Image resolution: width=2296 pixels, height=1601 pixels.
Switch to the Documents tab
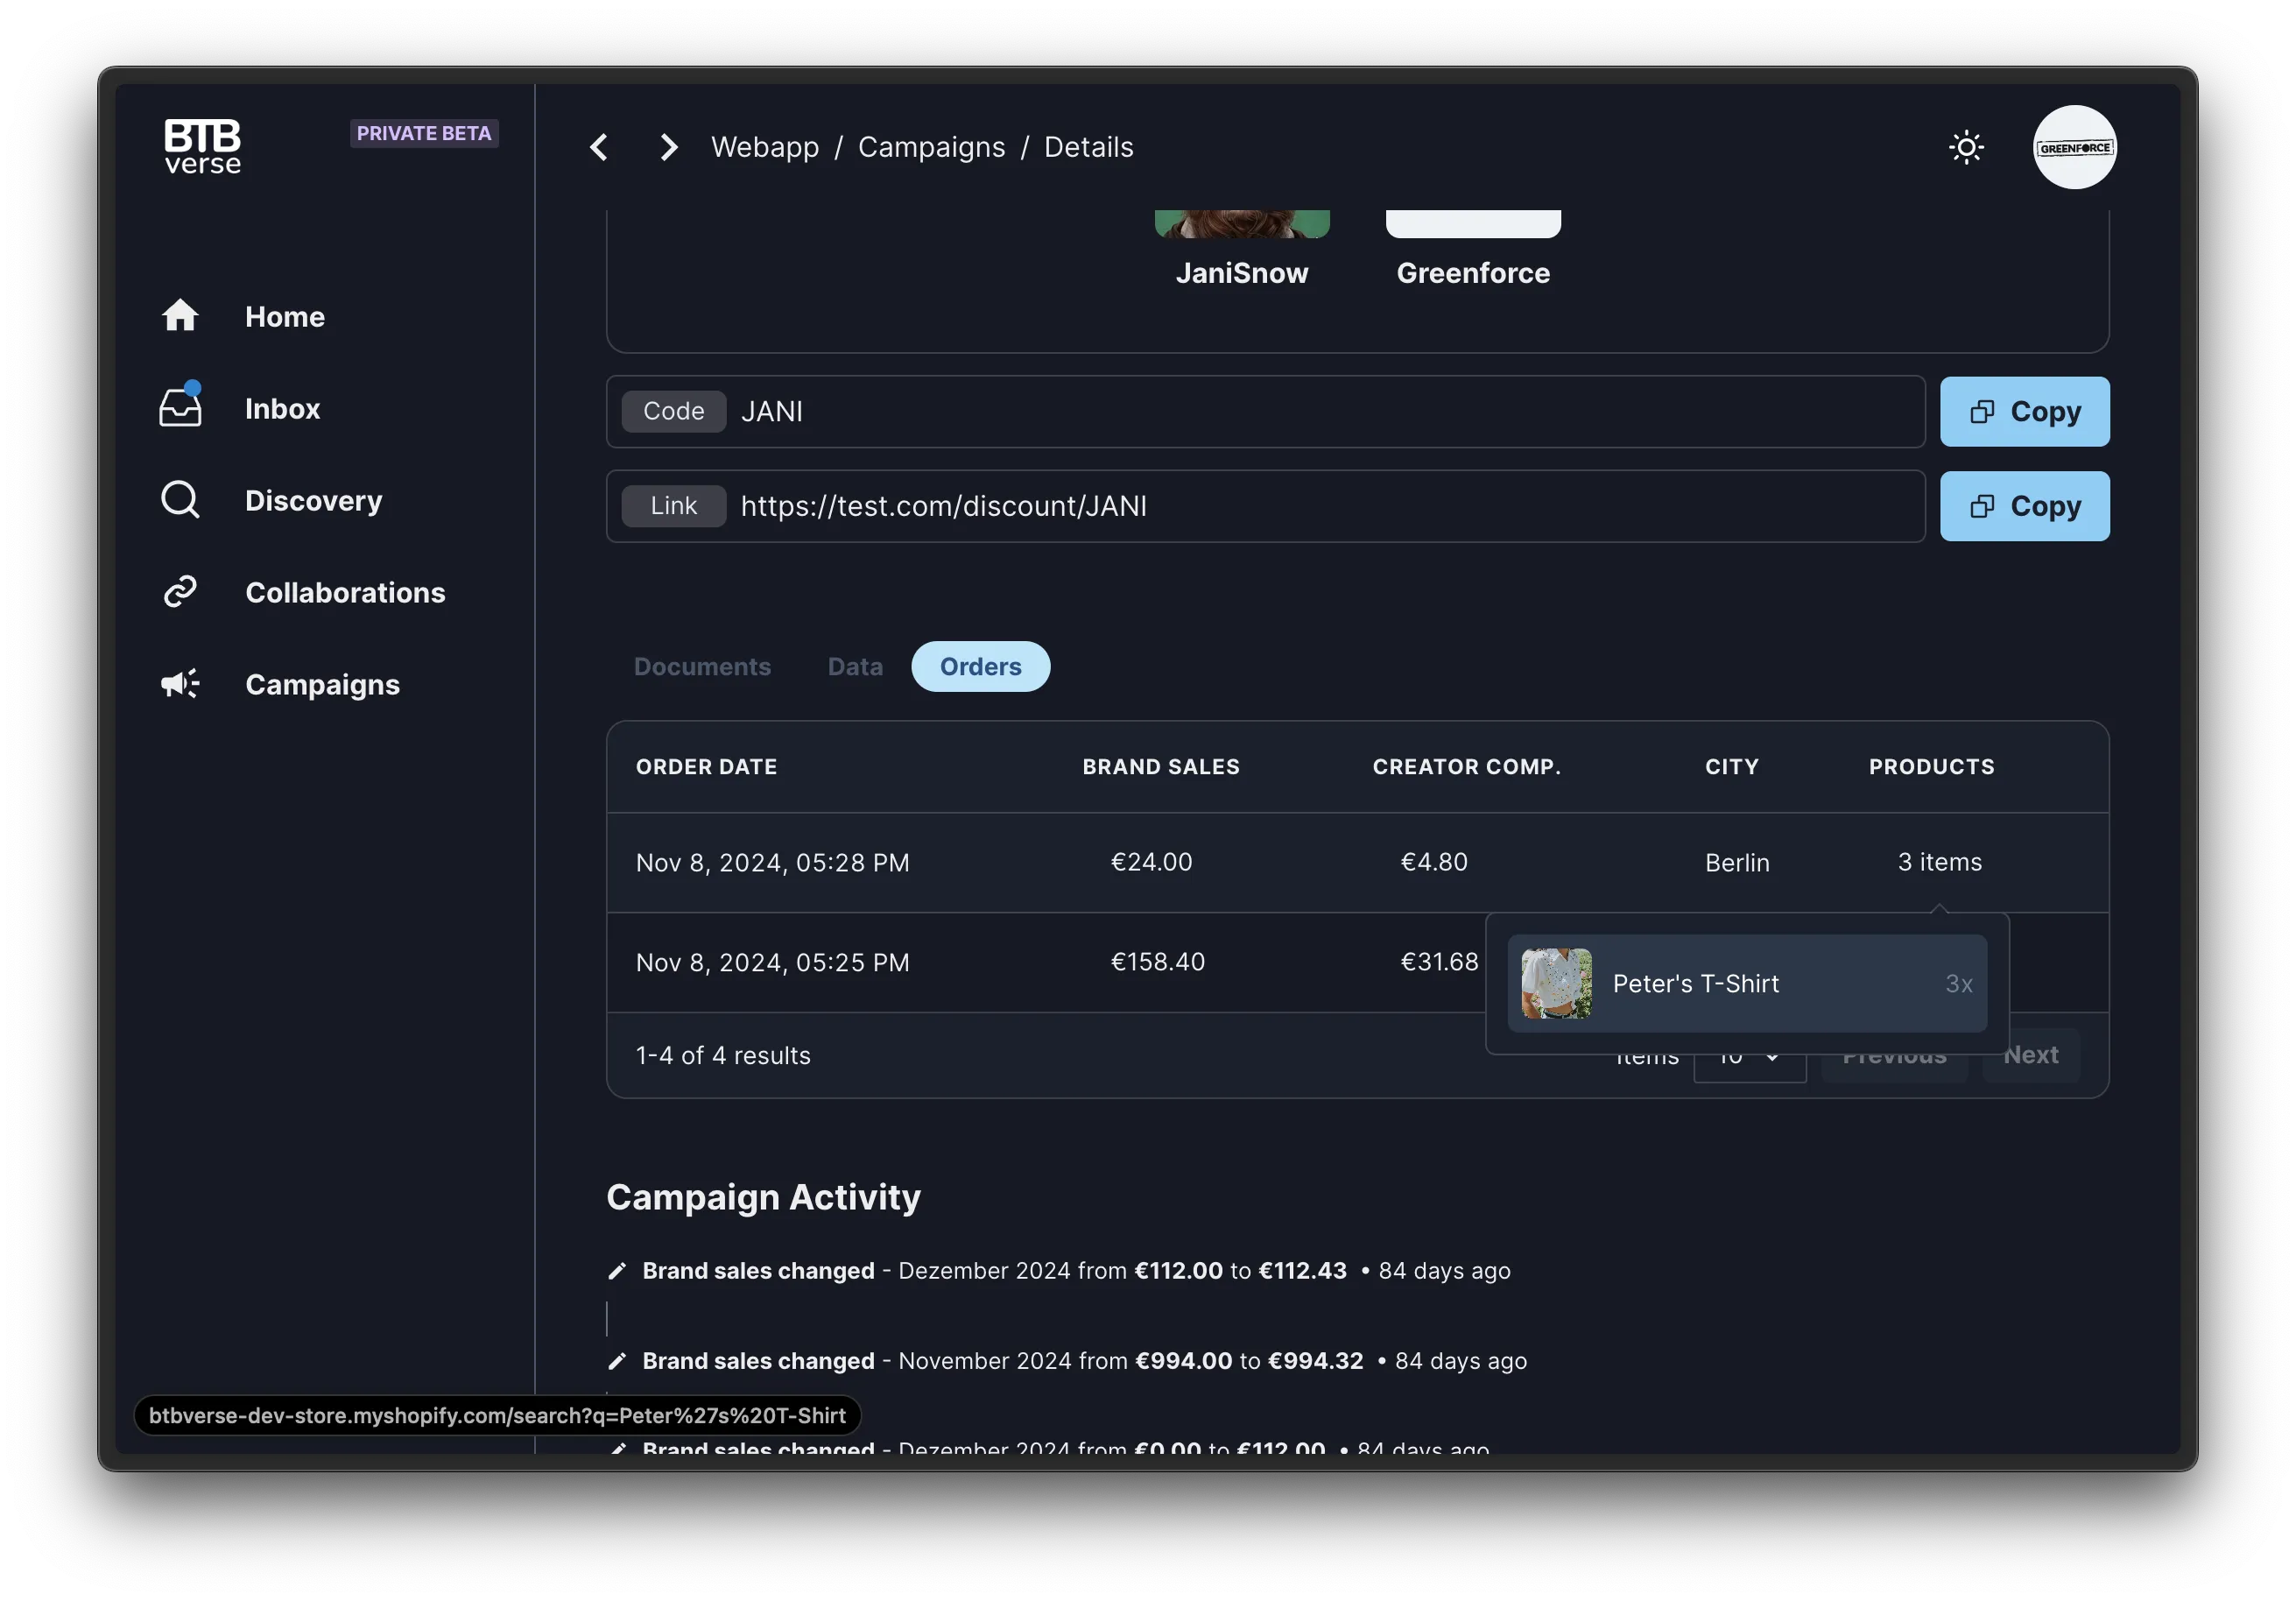pyautogui.click(x=702, y=666)
